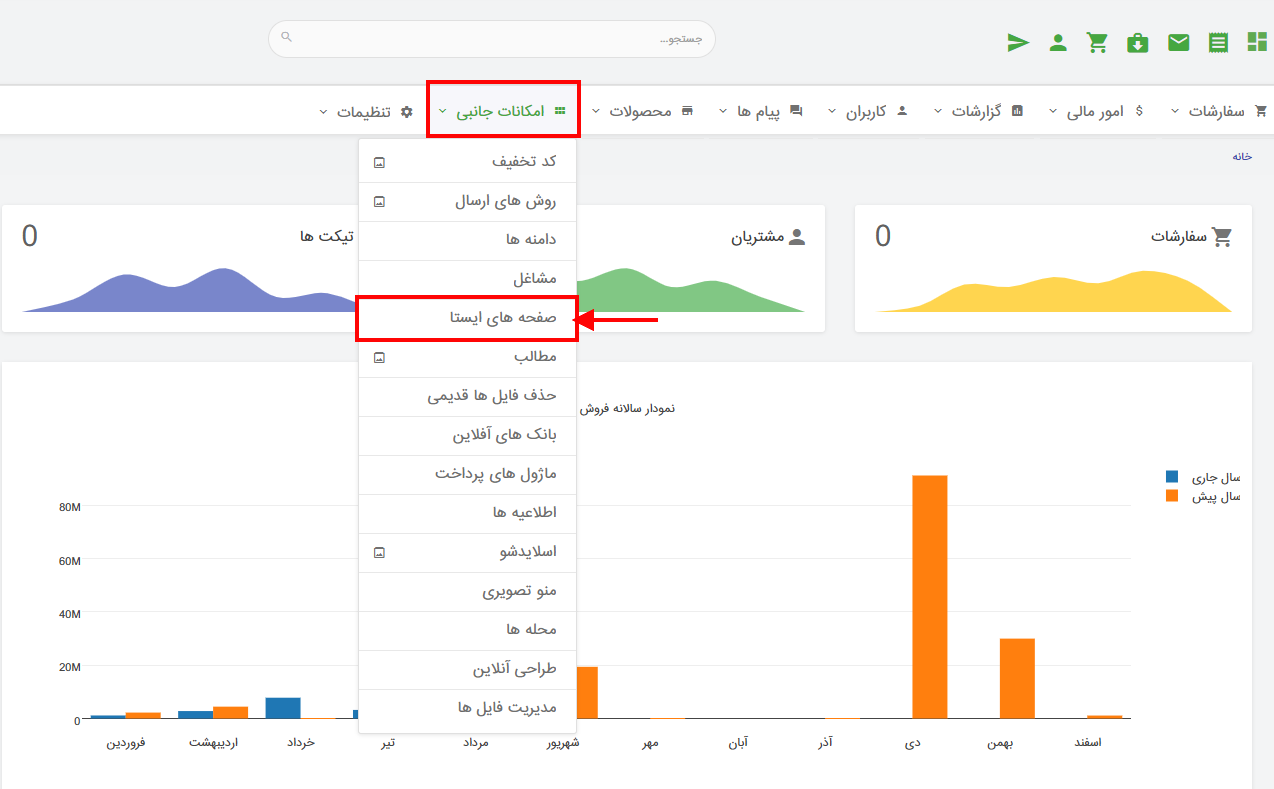Click the image icon in اسلایدشو row
Image resolution: width=1274 pixels, height=789 pixels.
(x=379, y=552)
